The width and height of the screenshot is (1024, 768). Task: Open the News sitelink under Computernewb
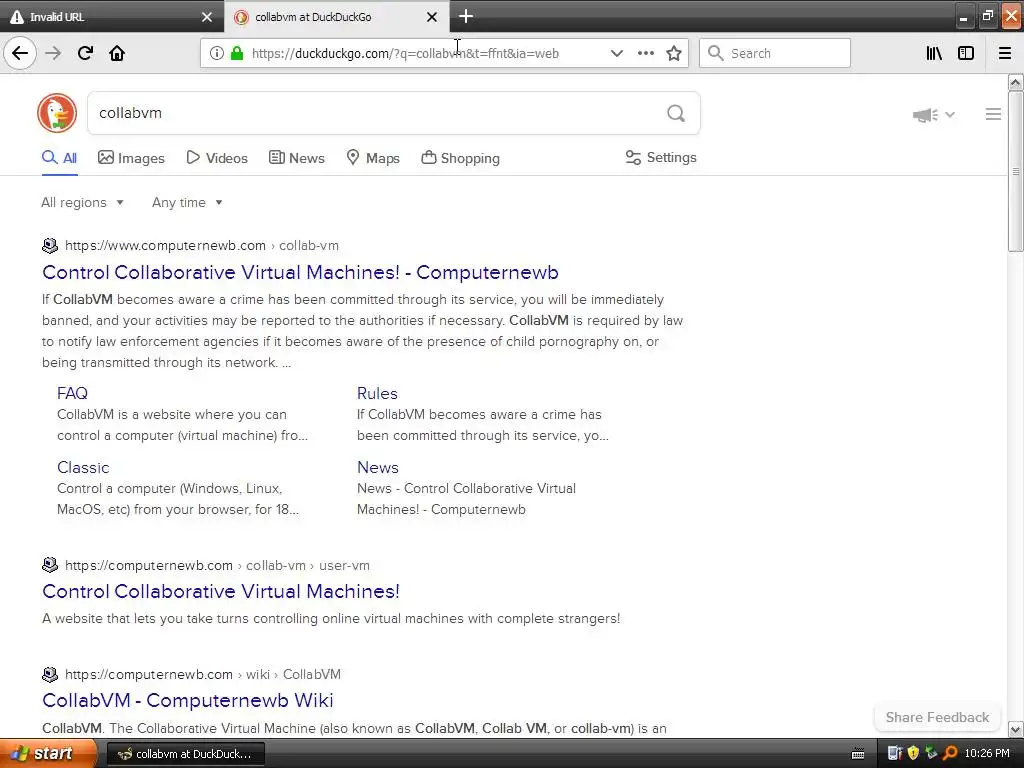[377, 468]
